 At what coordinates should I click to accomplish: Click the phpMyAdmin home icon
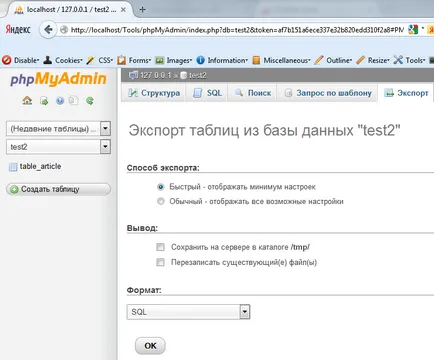[27, 100]
